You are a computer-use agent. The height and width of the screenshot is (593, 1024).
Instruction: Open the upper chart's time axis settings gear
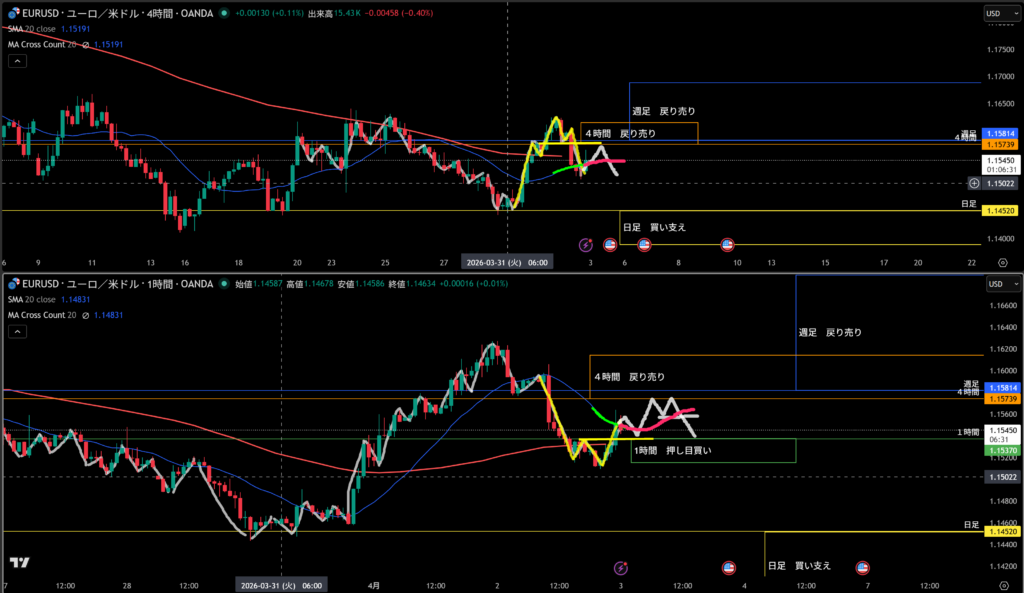pyautogui.click(x=1003, y=262)
